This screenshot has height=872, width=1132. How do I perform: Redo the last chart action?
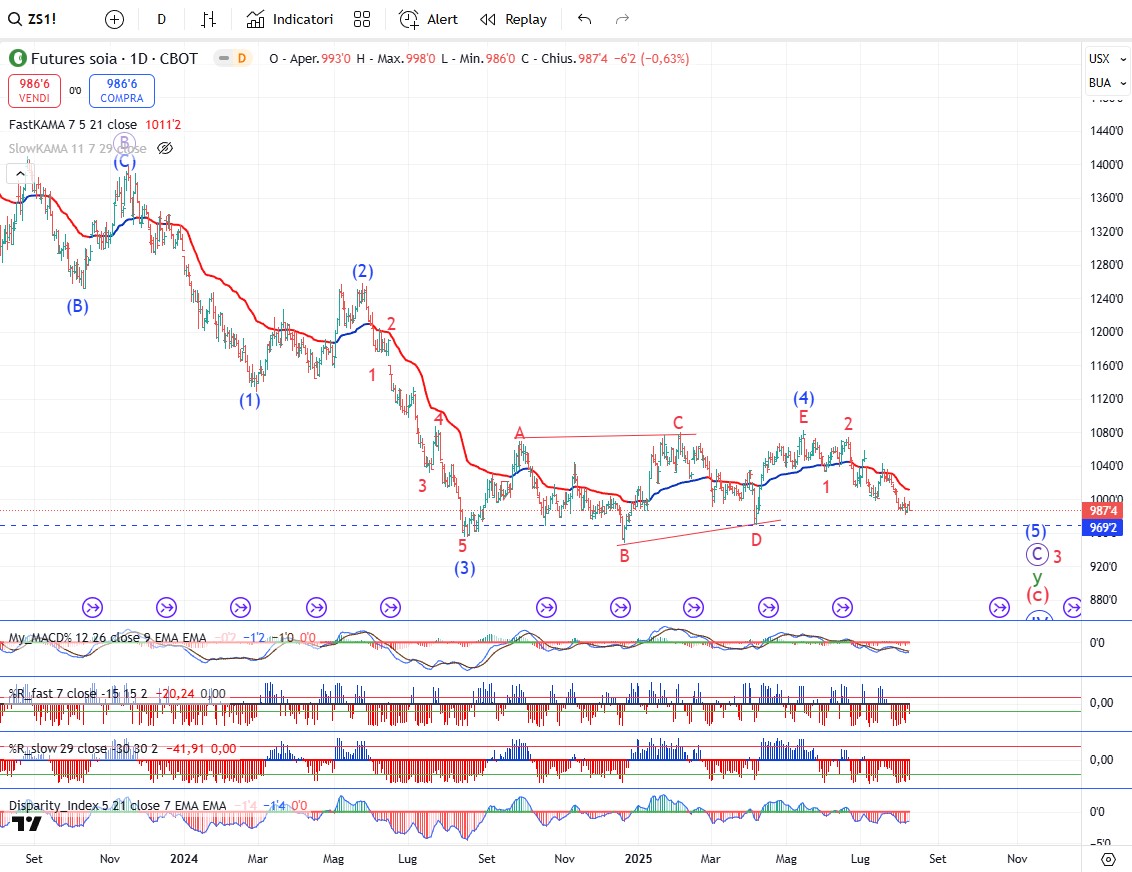[x=622, y=19]
